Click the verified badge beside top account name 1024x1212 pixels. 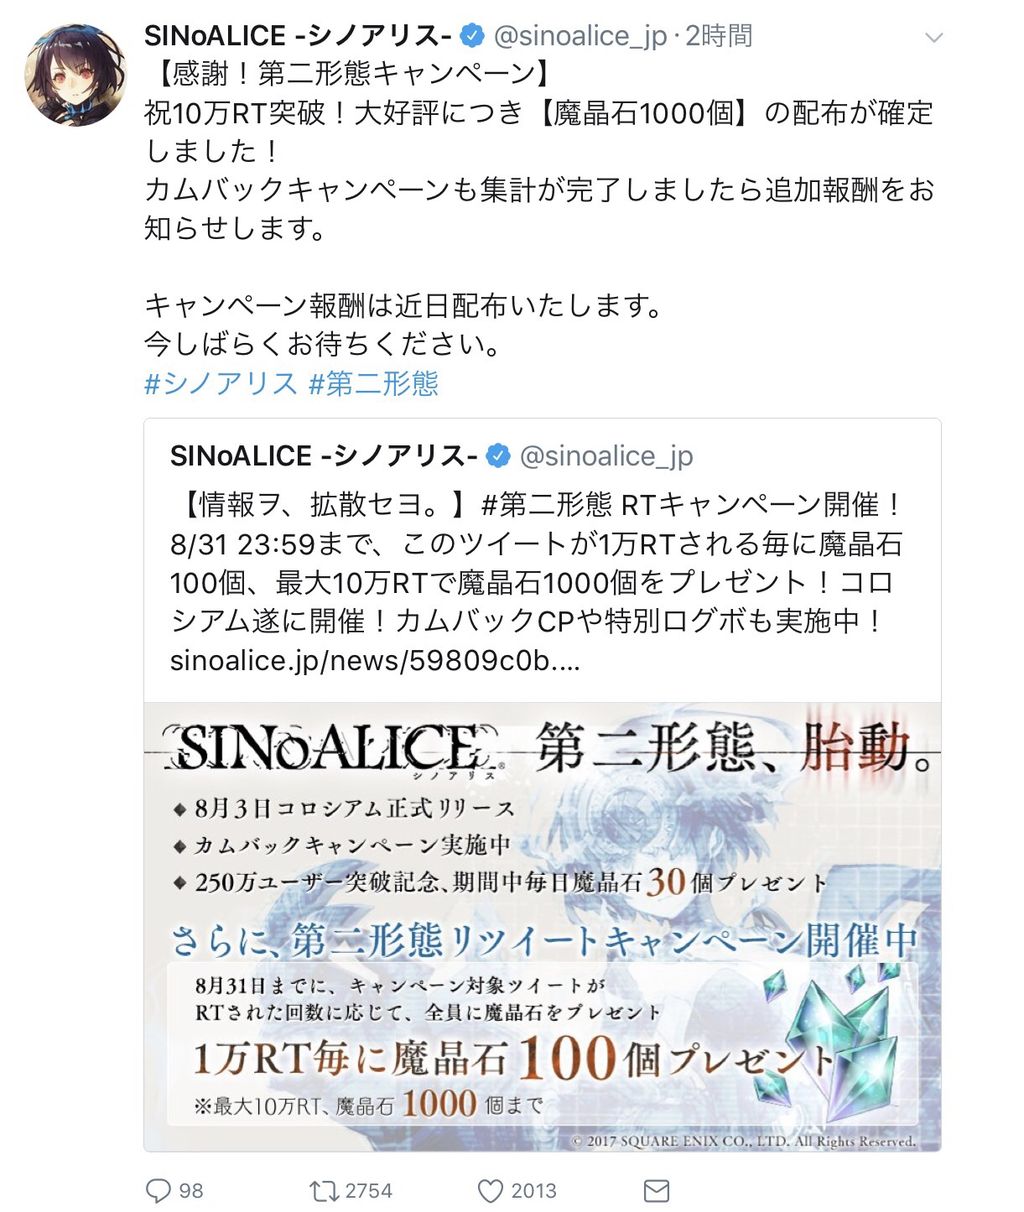(x=472, y=37)
